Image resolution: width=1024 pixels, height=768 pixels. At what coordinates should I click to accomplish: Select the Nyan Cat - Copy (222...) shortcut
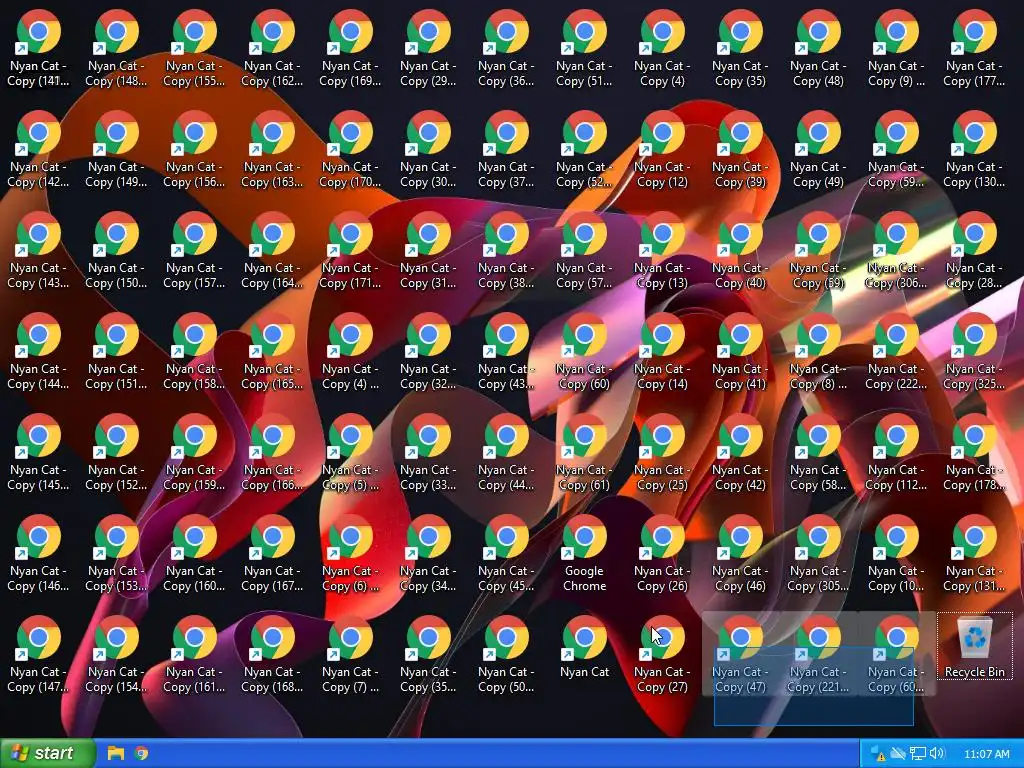point(896,351)
